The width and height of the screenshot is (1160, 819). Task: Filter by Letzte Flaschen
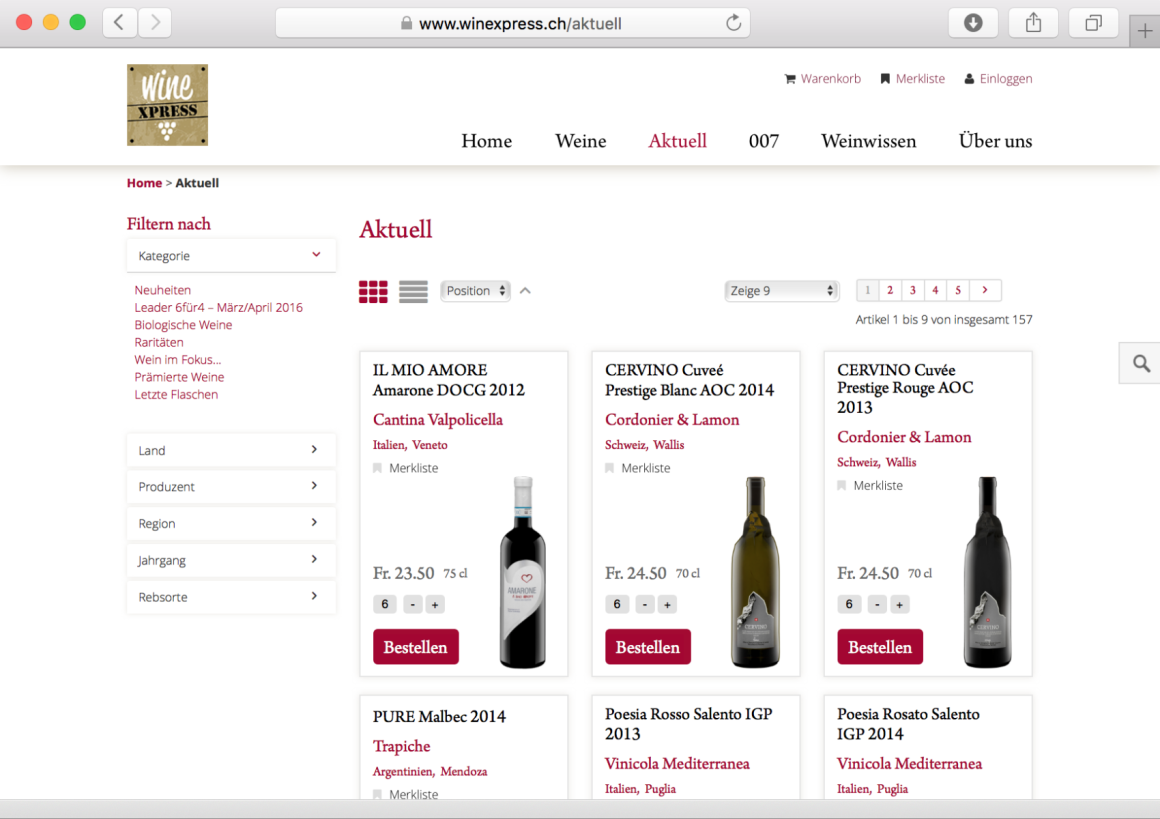pyautogui.click(x=176, y=394)
